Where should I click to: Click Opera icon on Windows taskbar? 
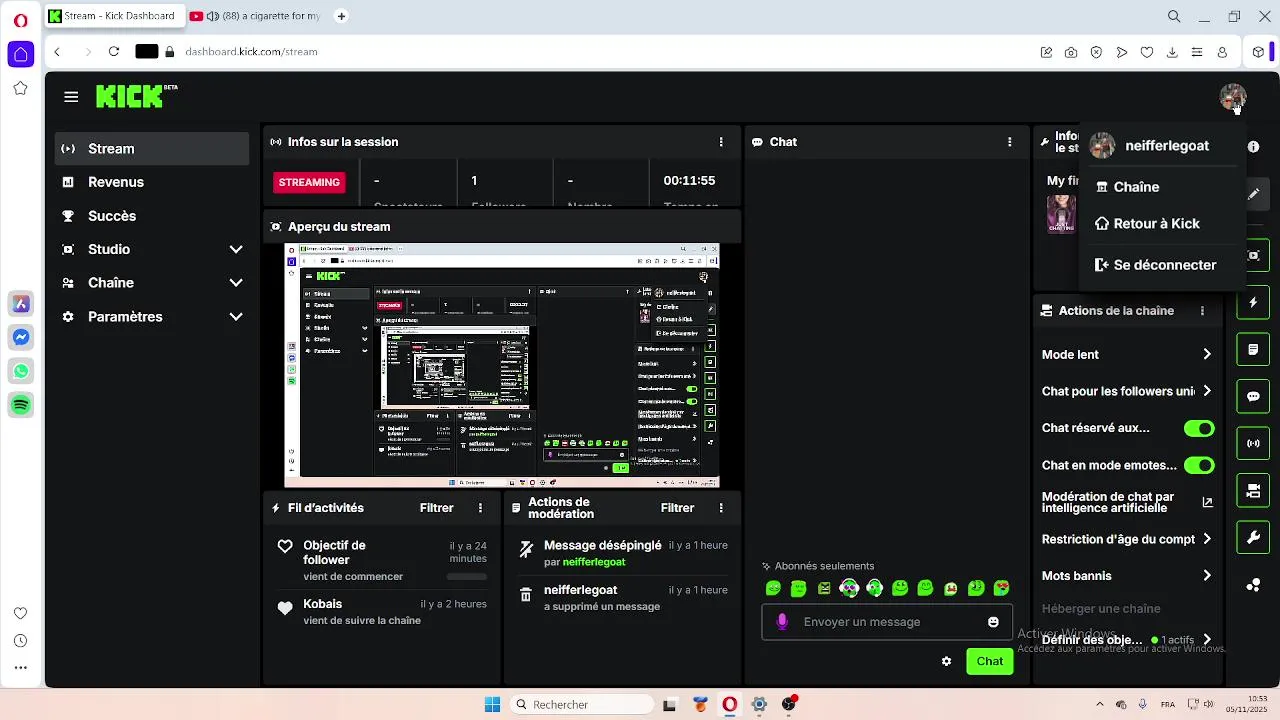click(729, 705)
